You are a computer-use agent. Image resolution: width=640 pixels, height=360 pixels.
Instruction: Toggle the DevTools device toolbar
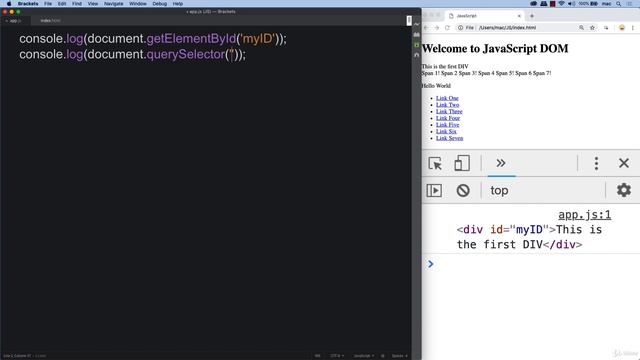coord(462,163)
